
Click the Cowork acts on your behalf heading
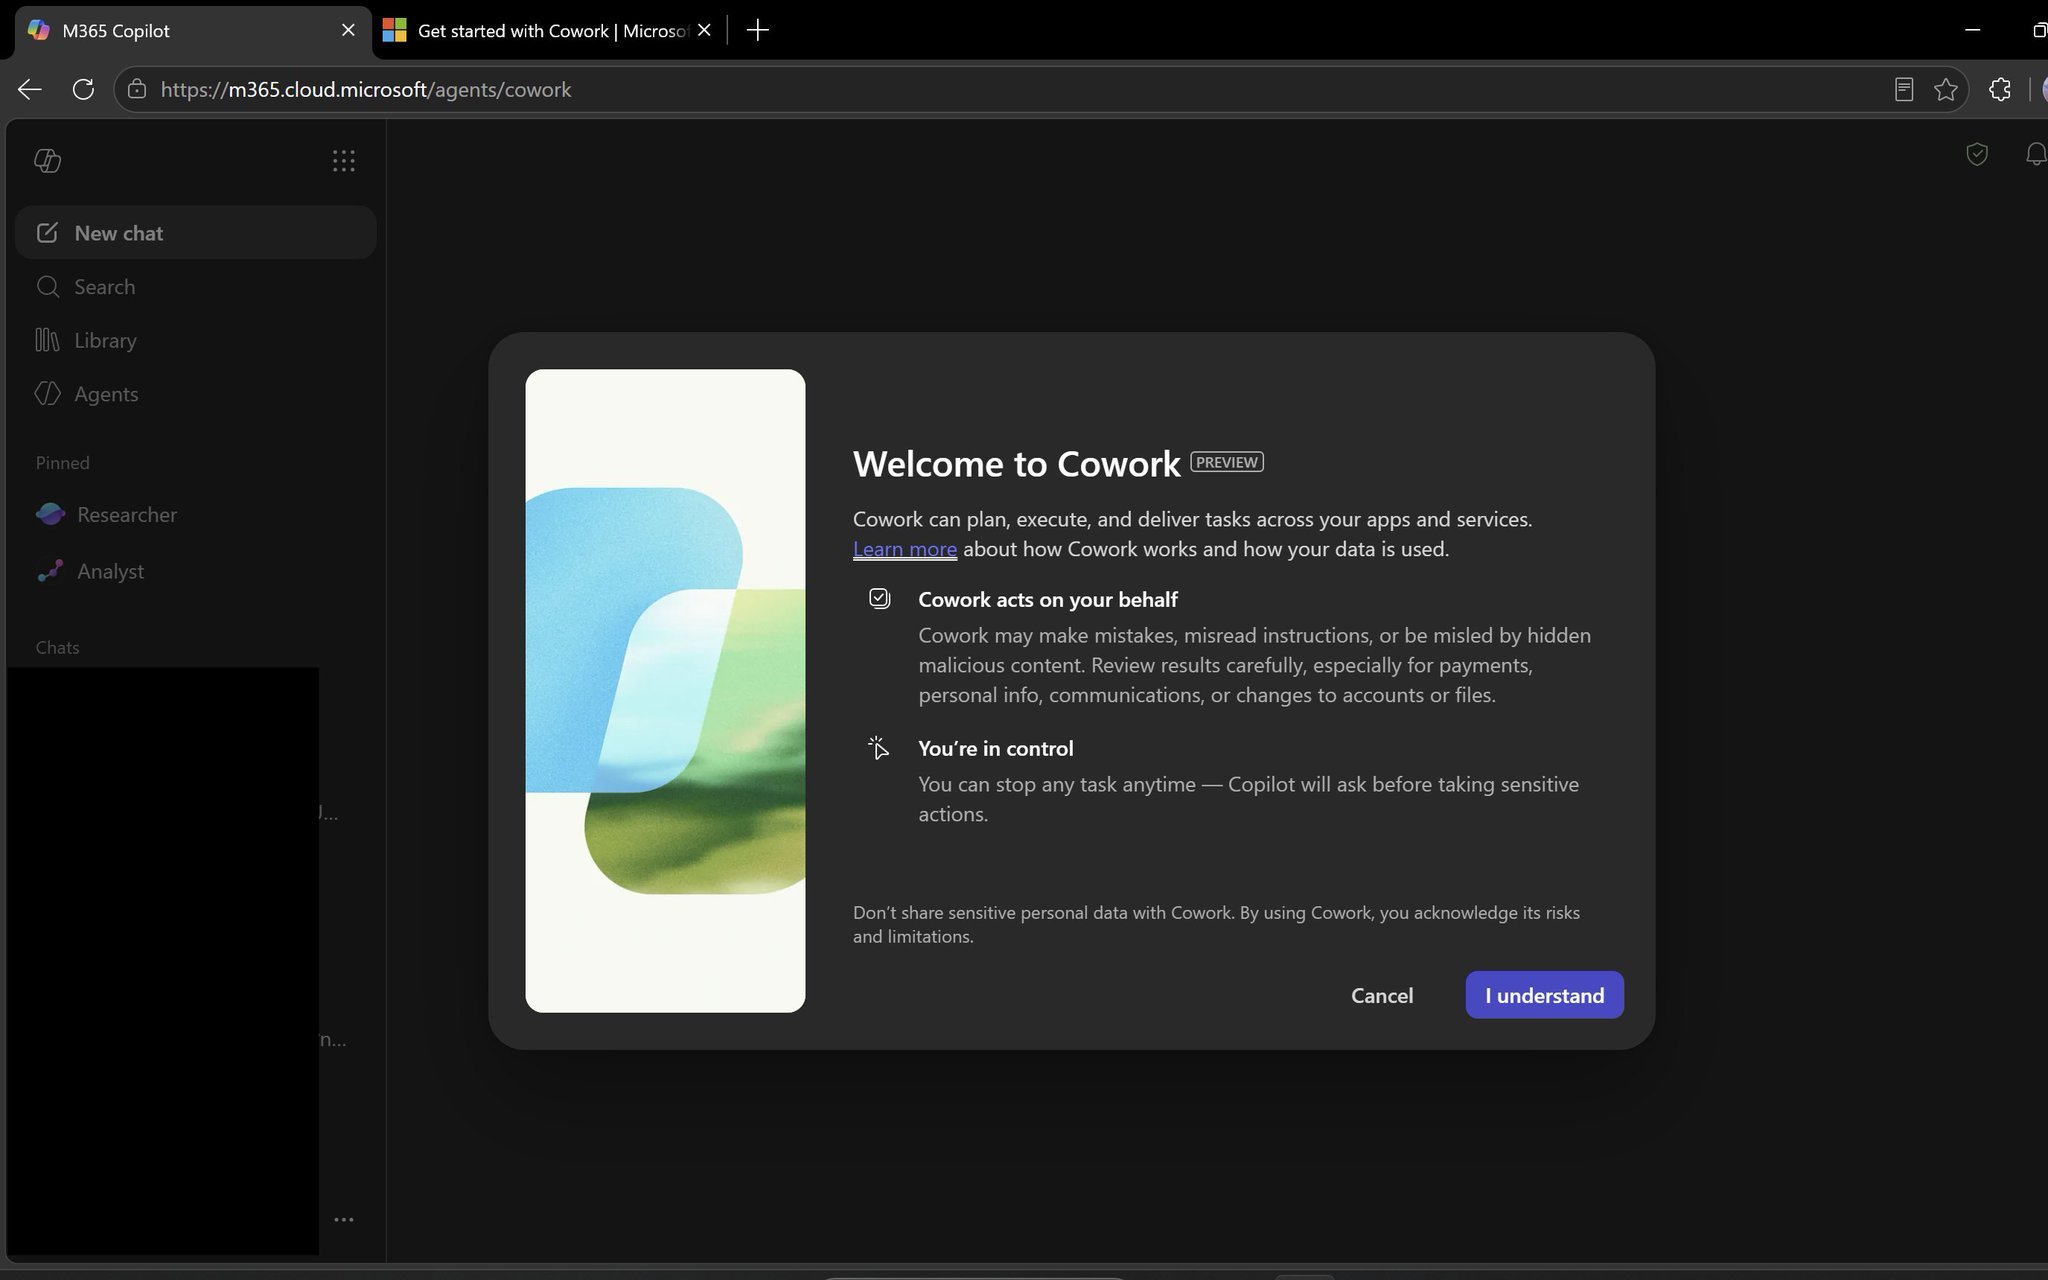1048,599
